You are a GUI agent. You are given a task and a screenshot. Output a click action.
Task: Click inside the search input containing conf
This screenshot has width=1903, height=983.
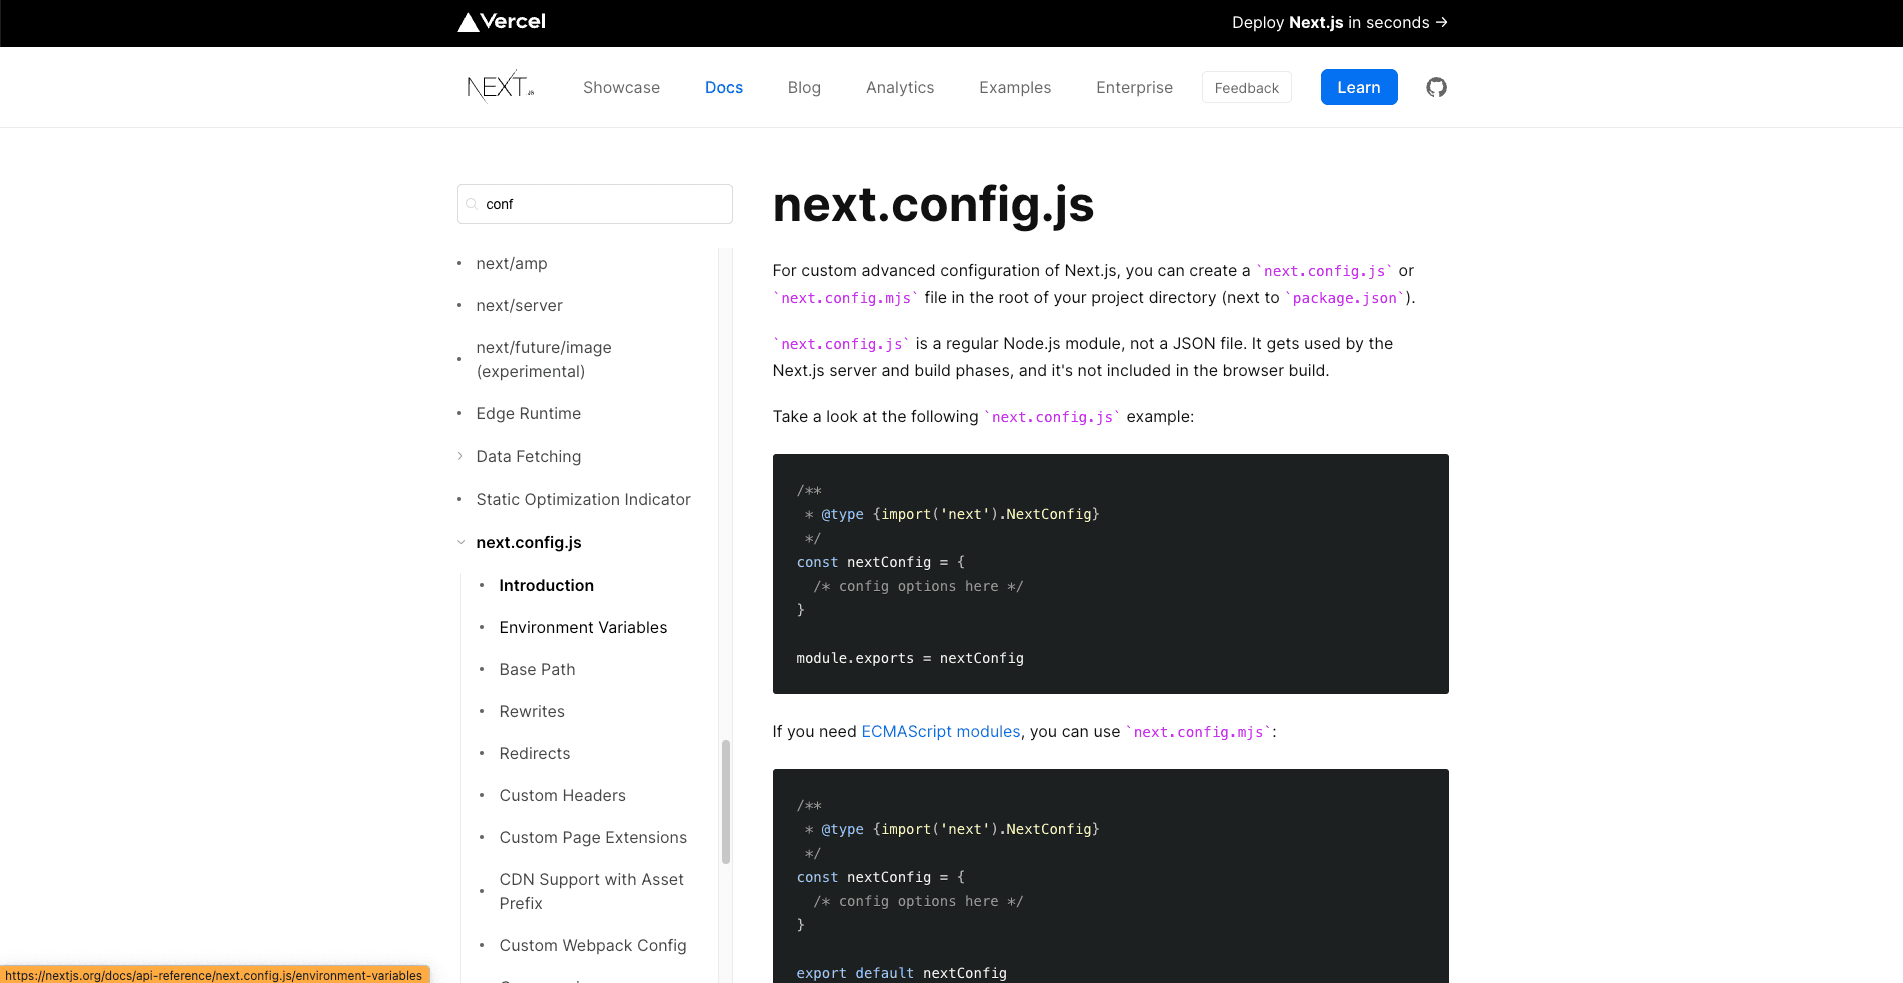click(x=594, y=204)
